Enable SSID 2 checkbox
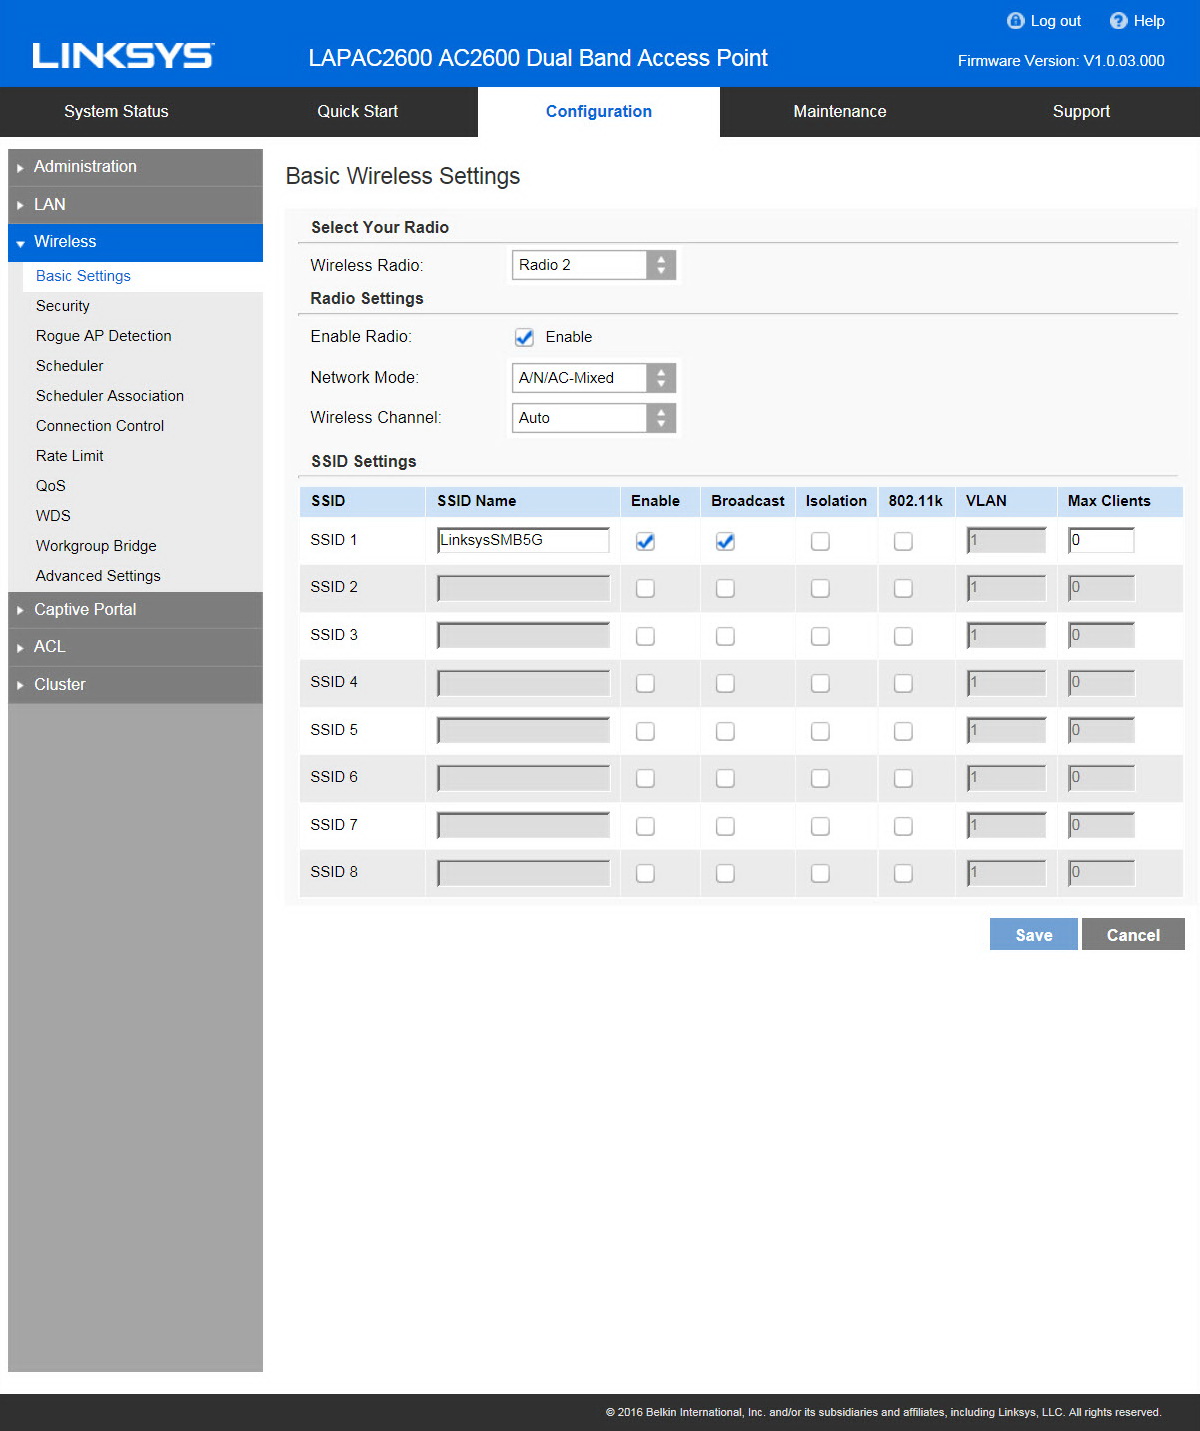The height and width of the screenshot is (1431, 1200). (645, 588)
